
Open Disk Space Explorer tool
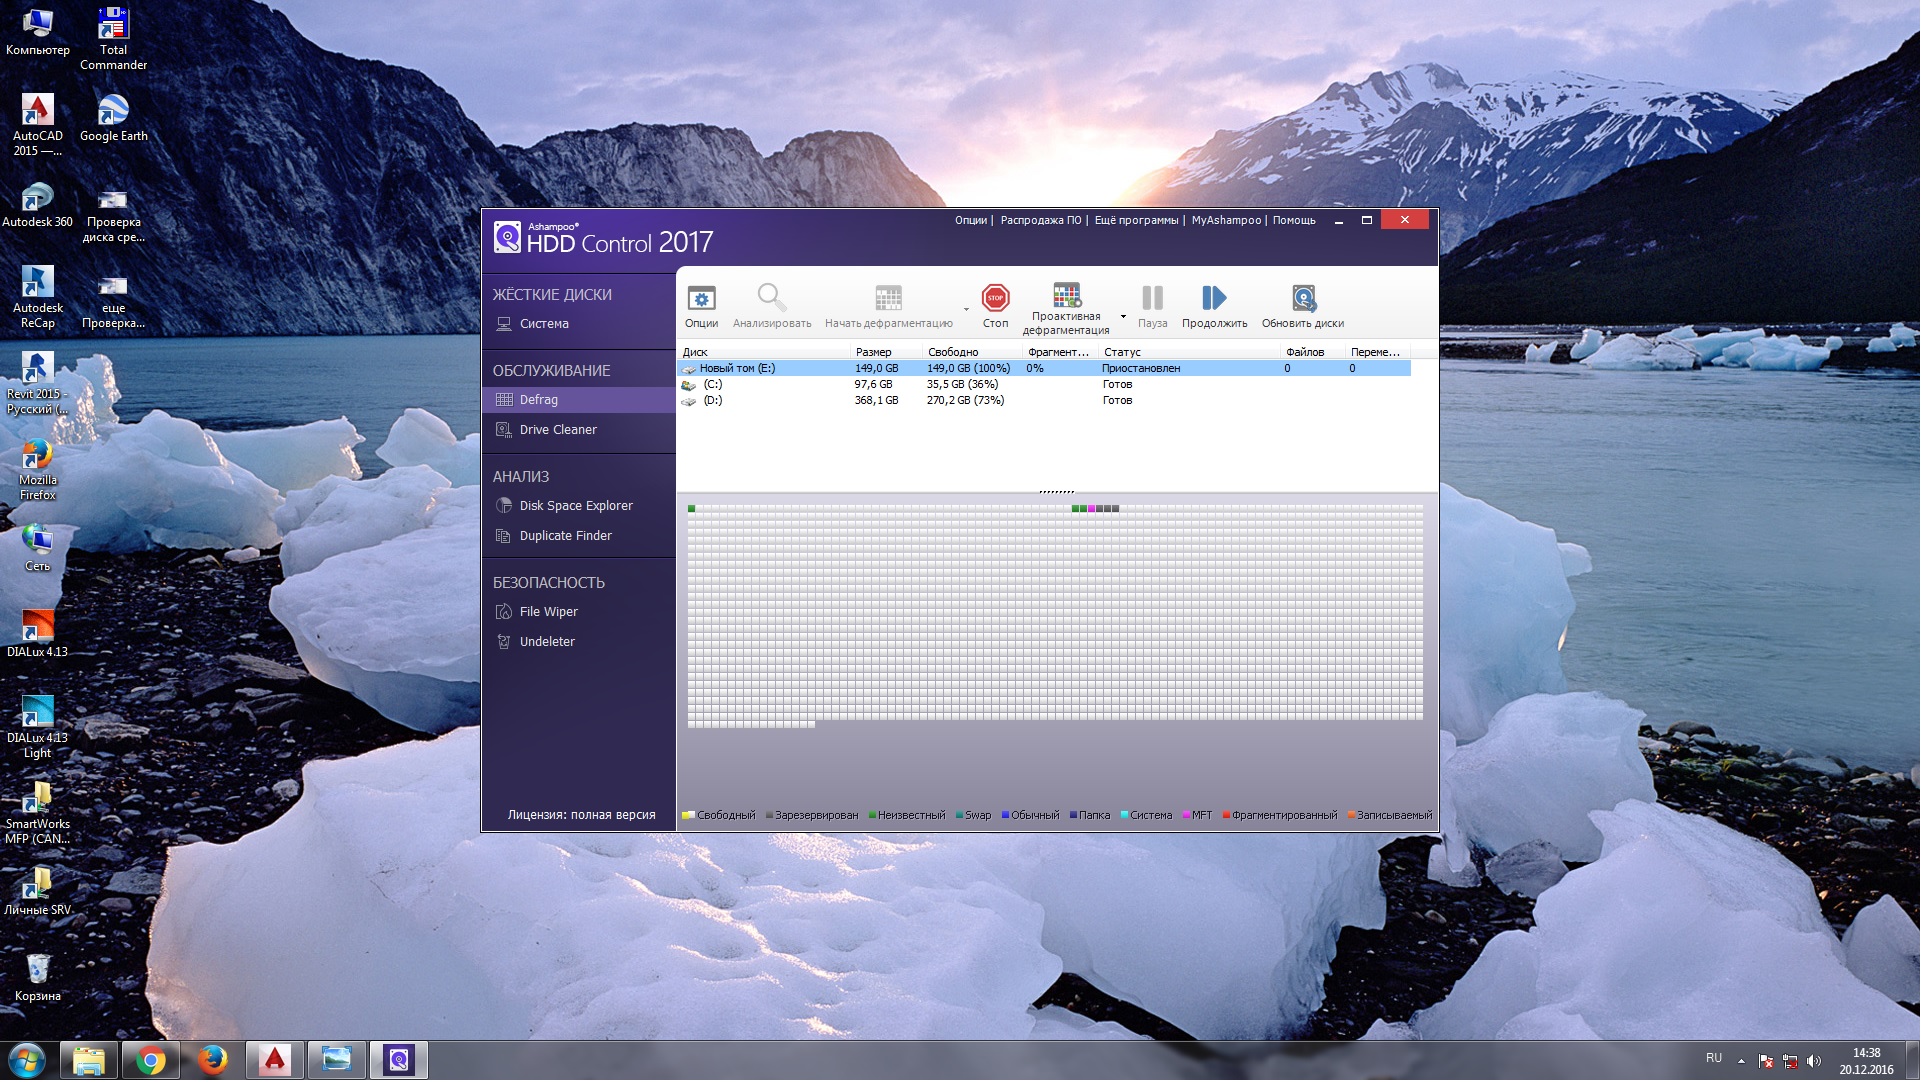575,506
